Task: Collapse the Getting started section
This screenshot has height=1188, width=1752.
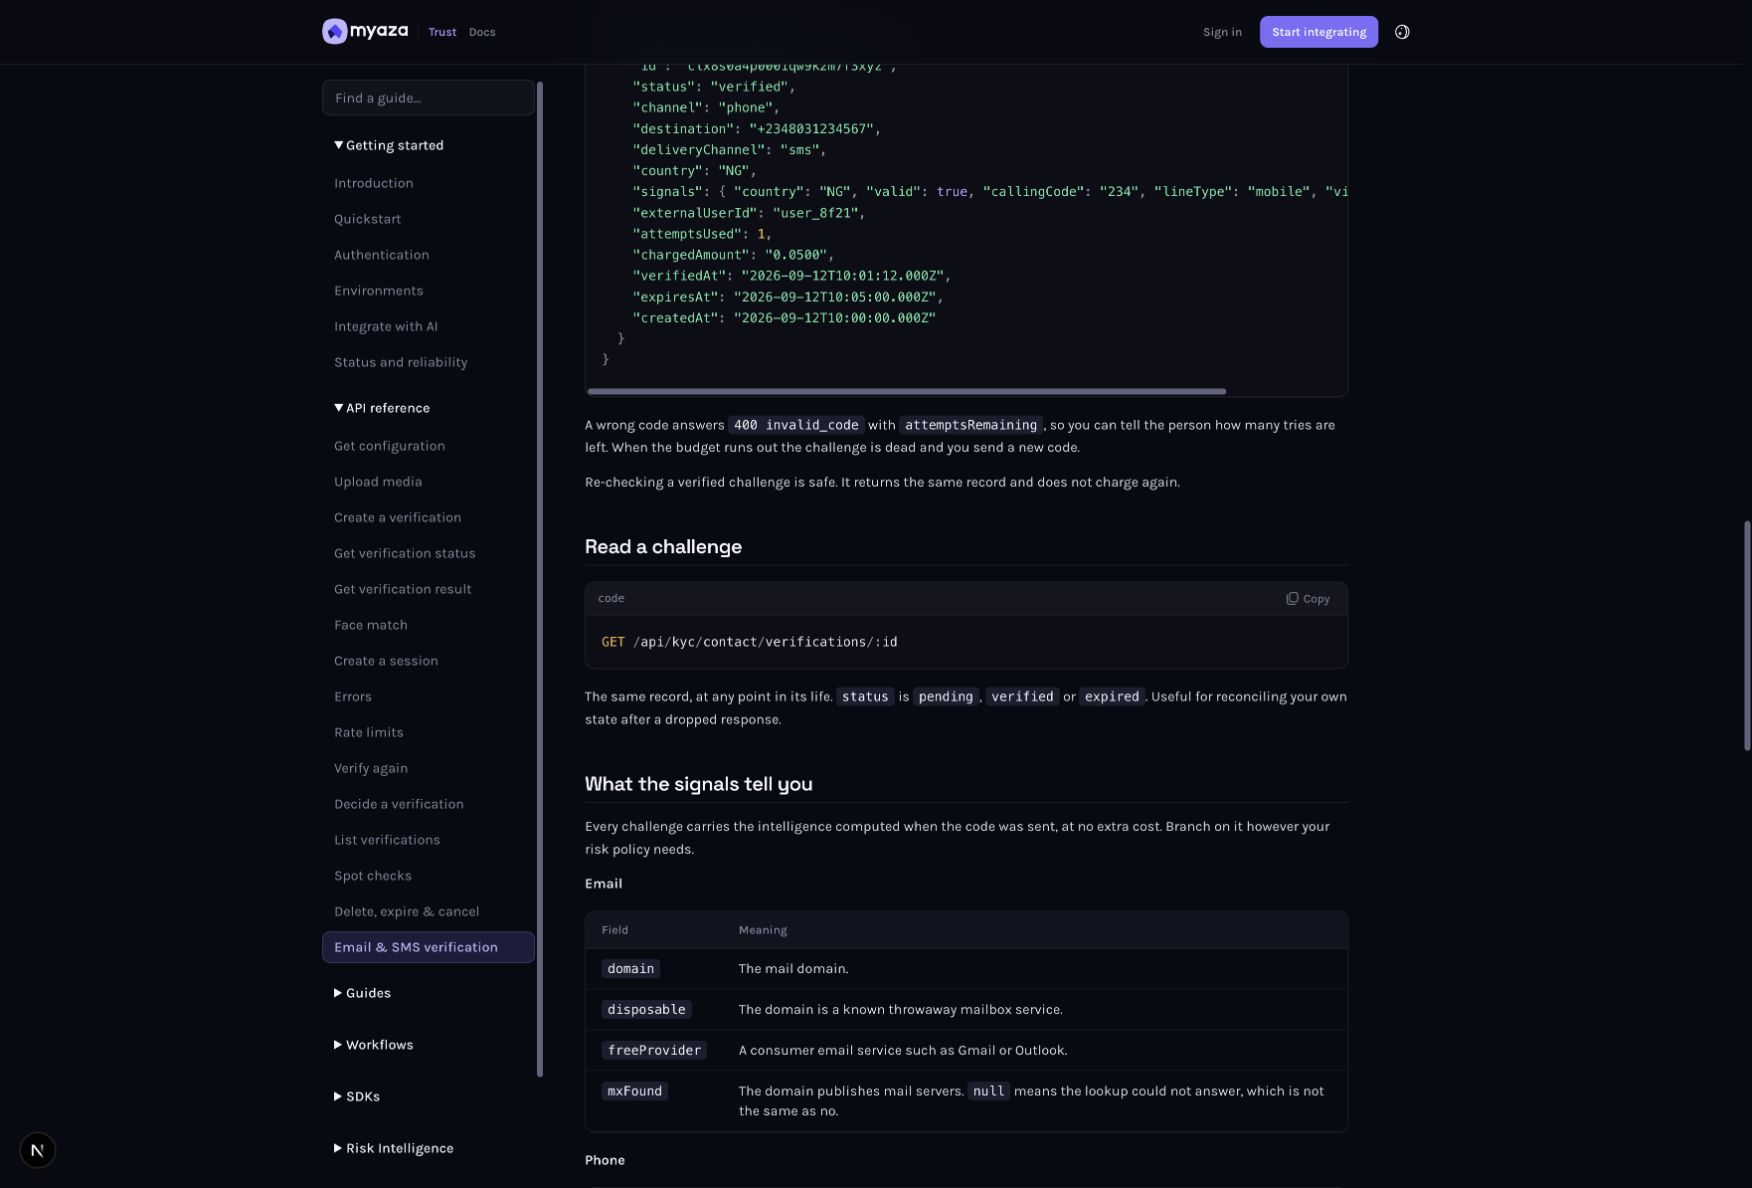Action: pos(389,145)
